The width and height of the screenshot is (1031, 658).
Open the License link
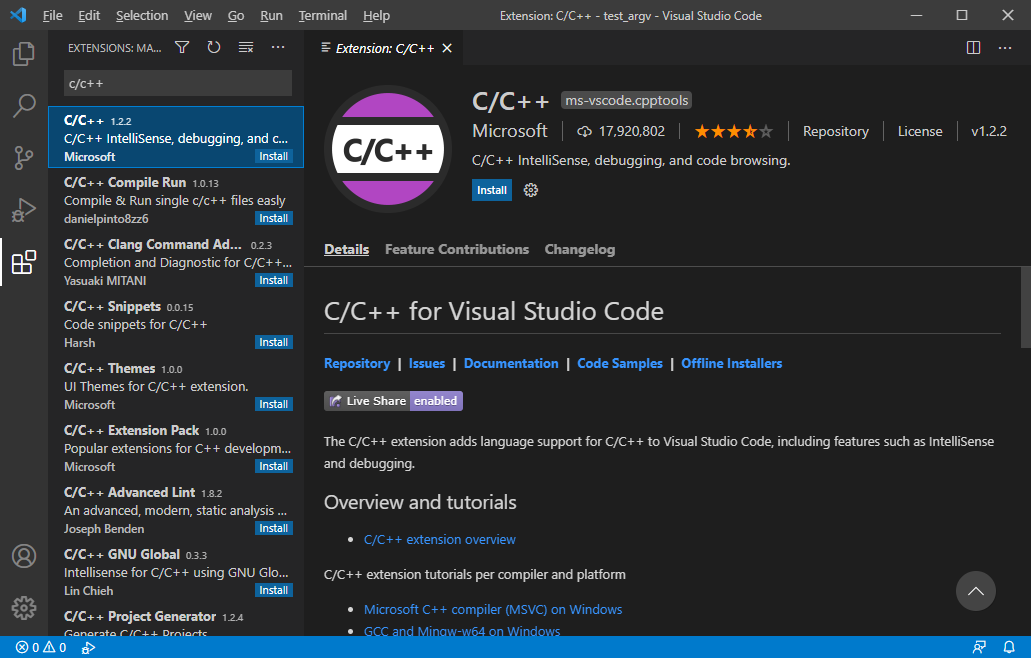[x=920, y=131]
